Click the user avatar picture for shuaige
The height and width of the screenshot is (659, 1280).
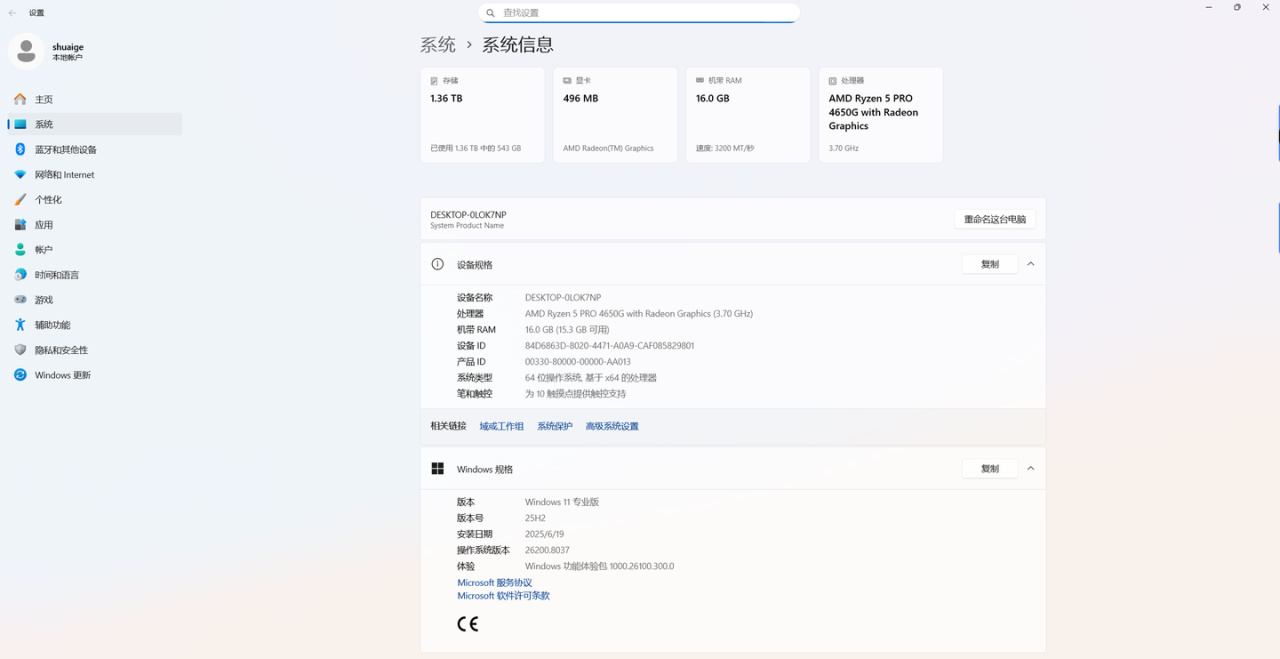pyautogui.click(x=26, y=51)
